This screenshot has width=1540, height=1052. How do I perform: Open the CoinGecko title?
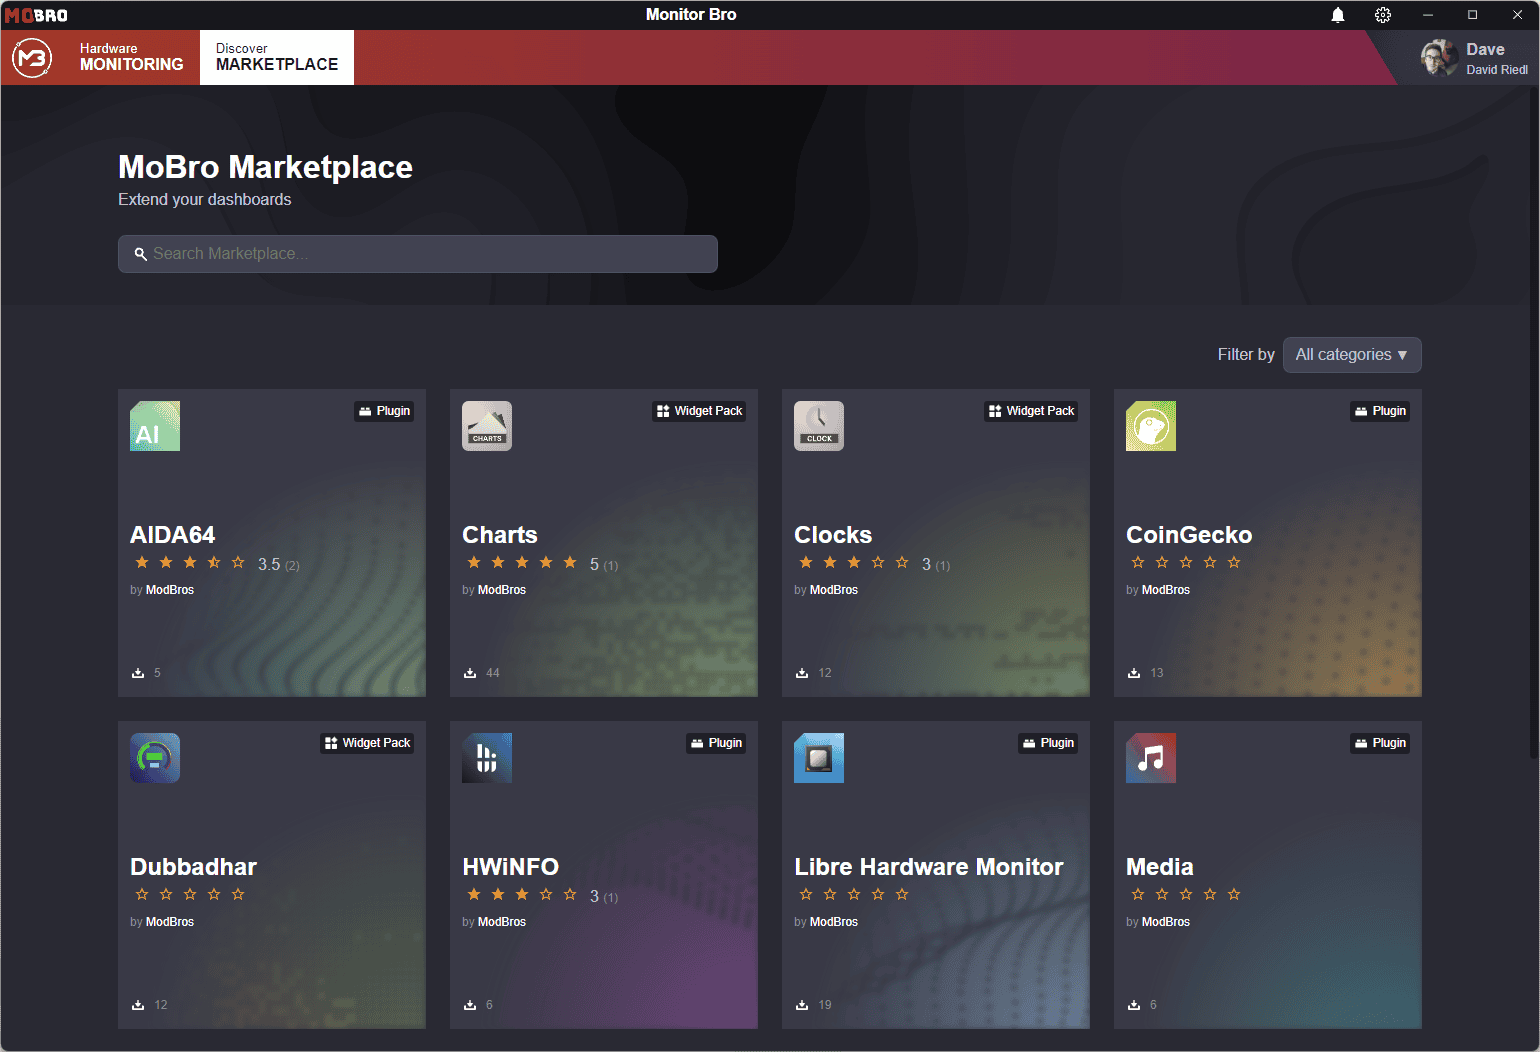pos(1189,535)
